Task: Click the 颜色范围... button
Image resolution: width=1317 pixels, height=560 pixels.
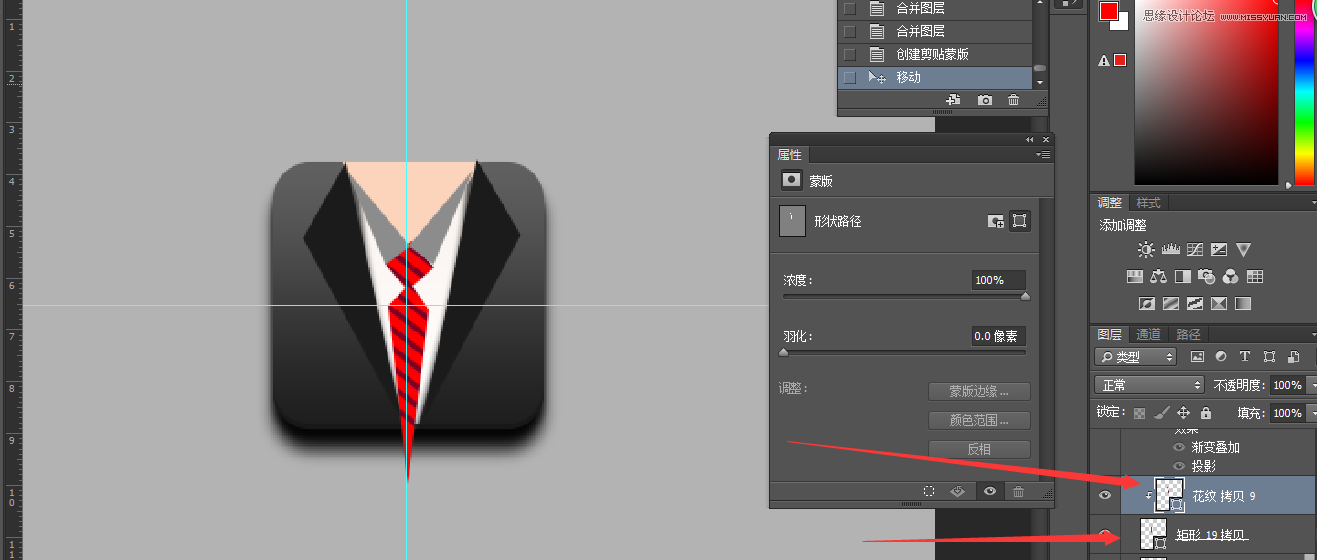Action: pyautogui.click(x=979, y=421)
